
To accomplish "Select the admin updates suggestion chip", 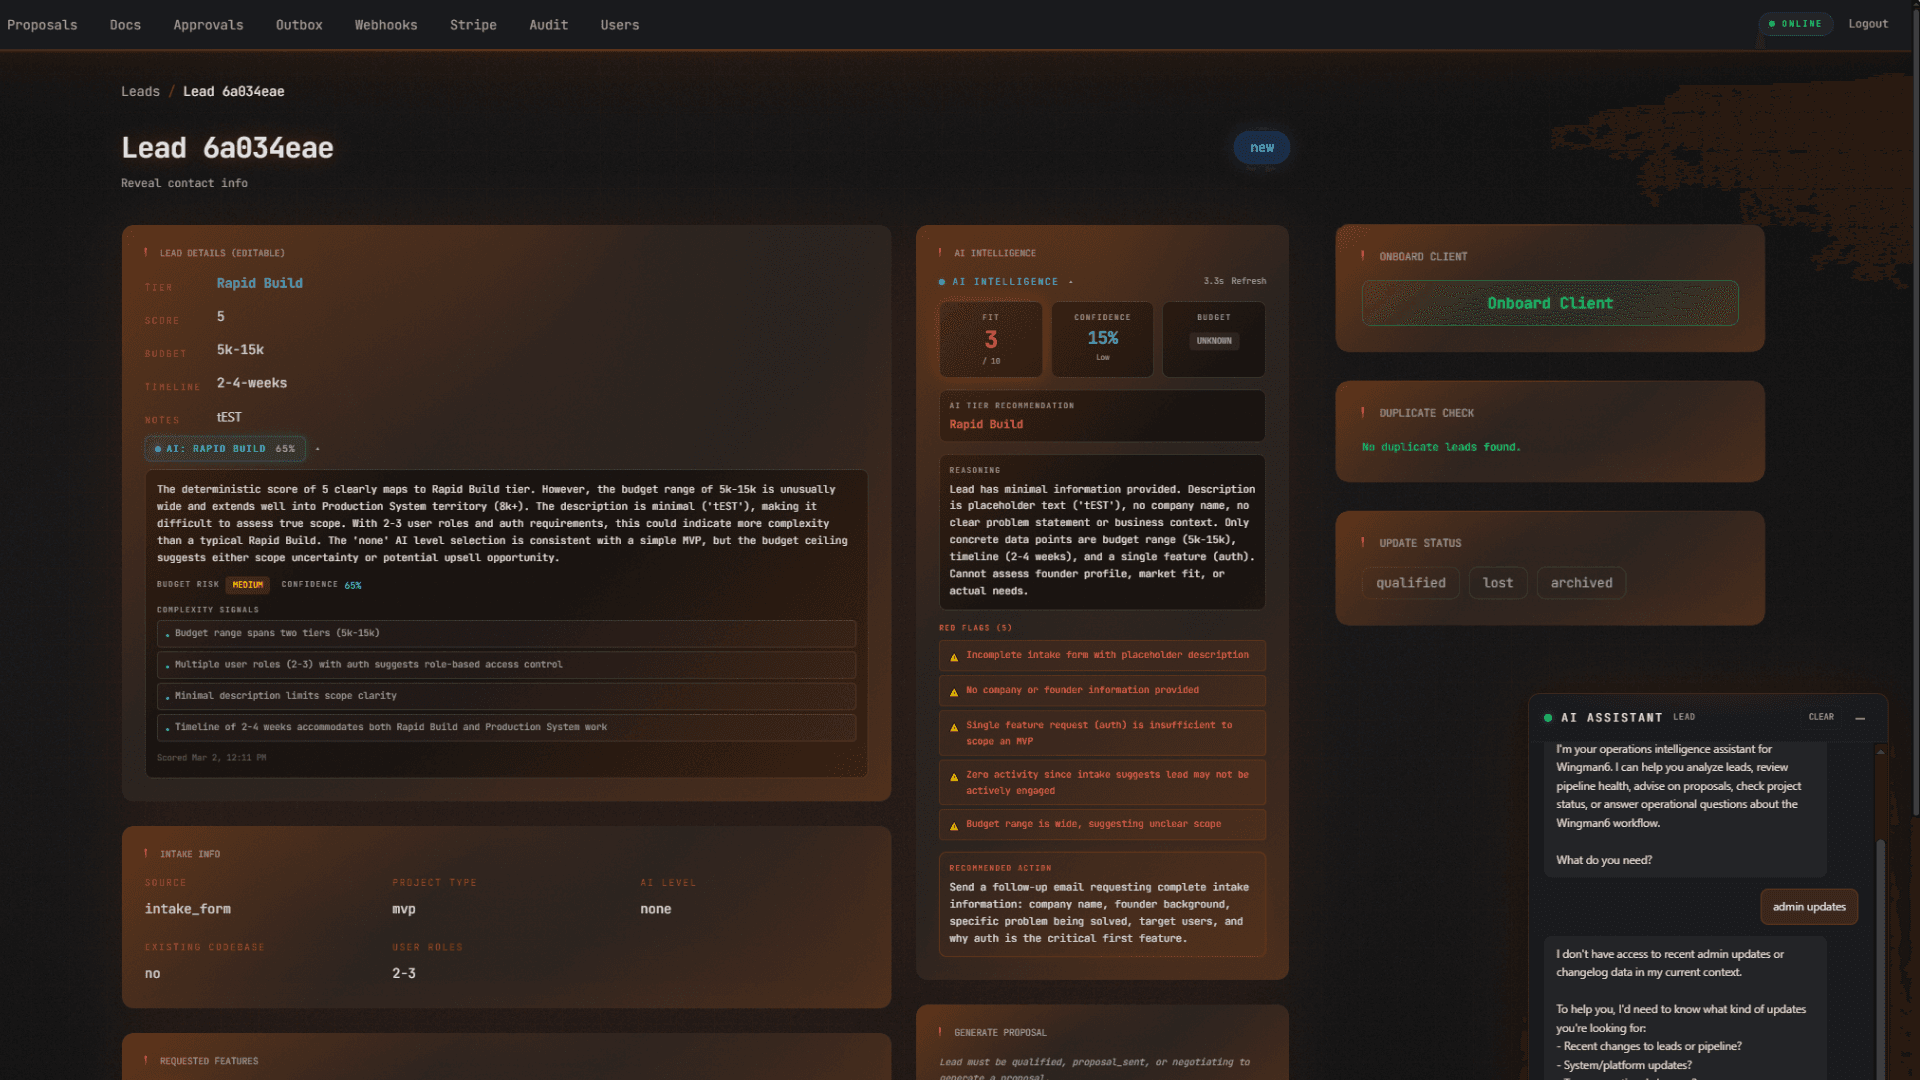I will pos(1808,907).
